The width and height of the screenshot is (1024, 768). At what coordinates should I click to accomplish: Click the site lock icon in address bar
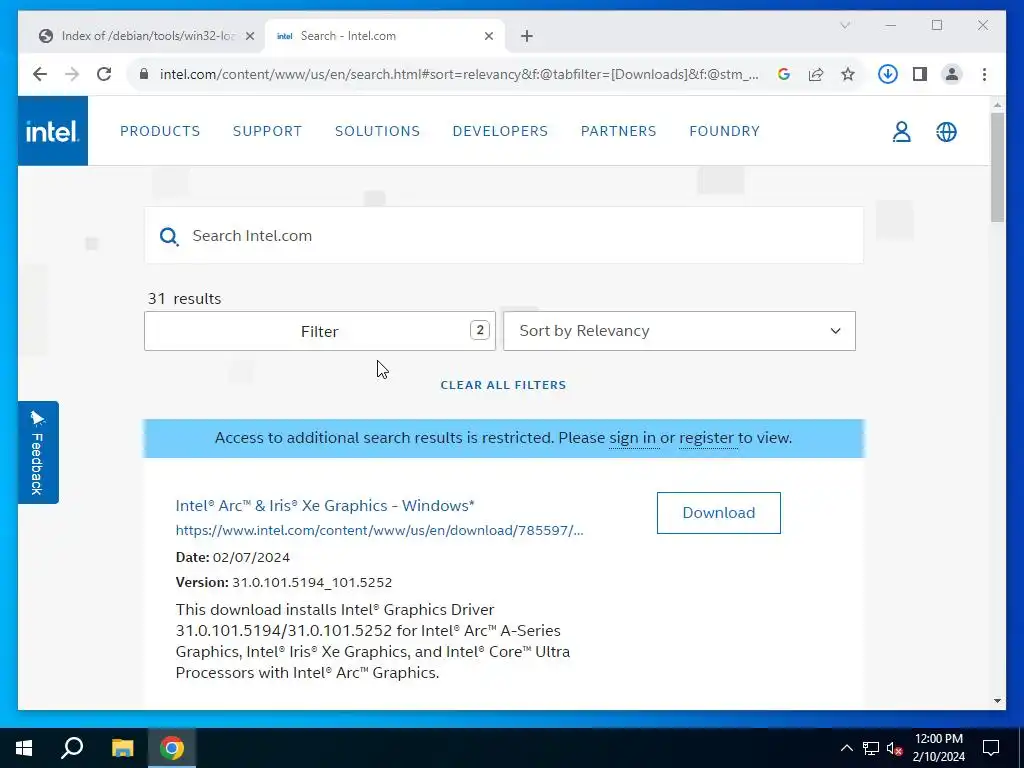tap(144, 74)
